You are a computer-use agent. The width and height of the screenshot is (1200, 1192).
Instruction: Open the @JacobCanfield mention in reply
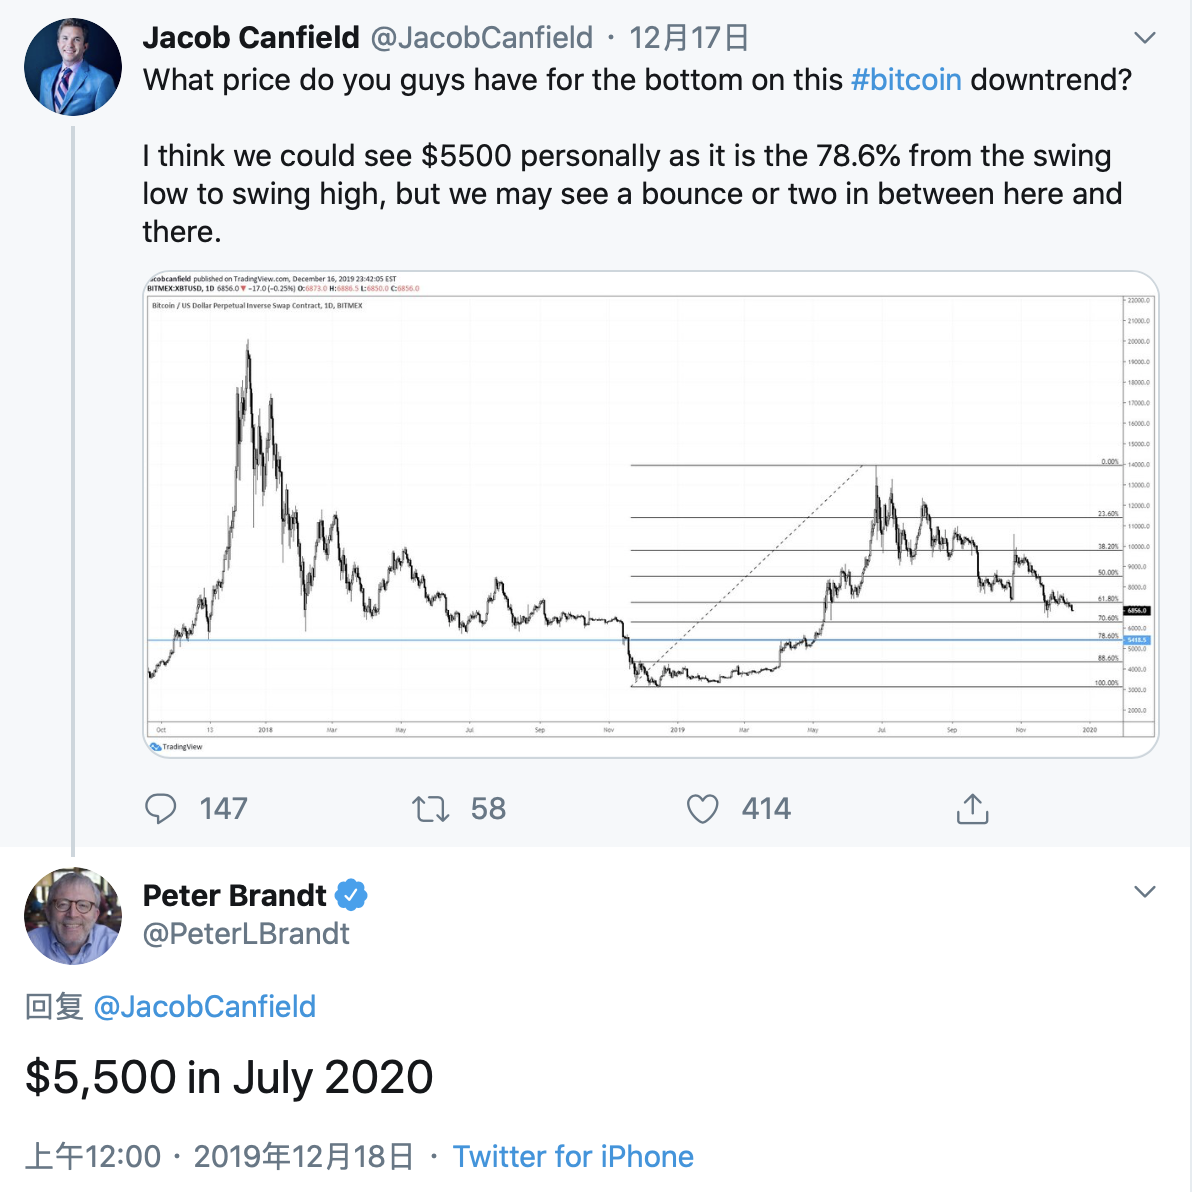point(204,1006)
